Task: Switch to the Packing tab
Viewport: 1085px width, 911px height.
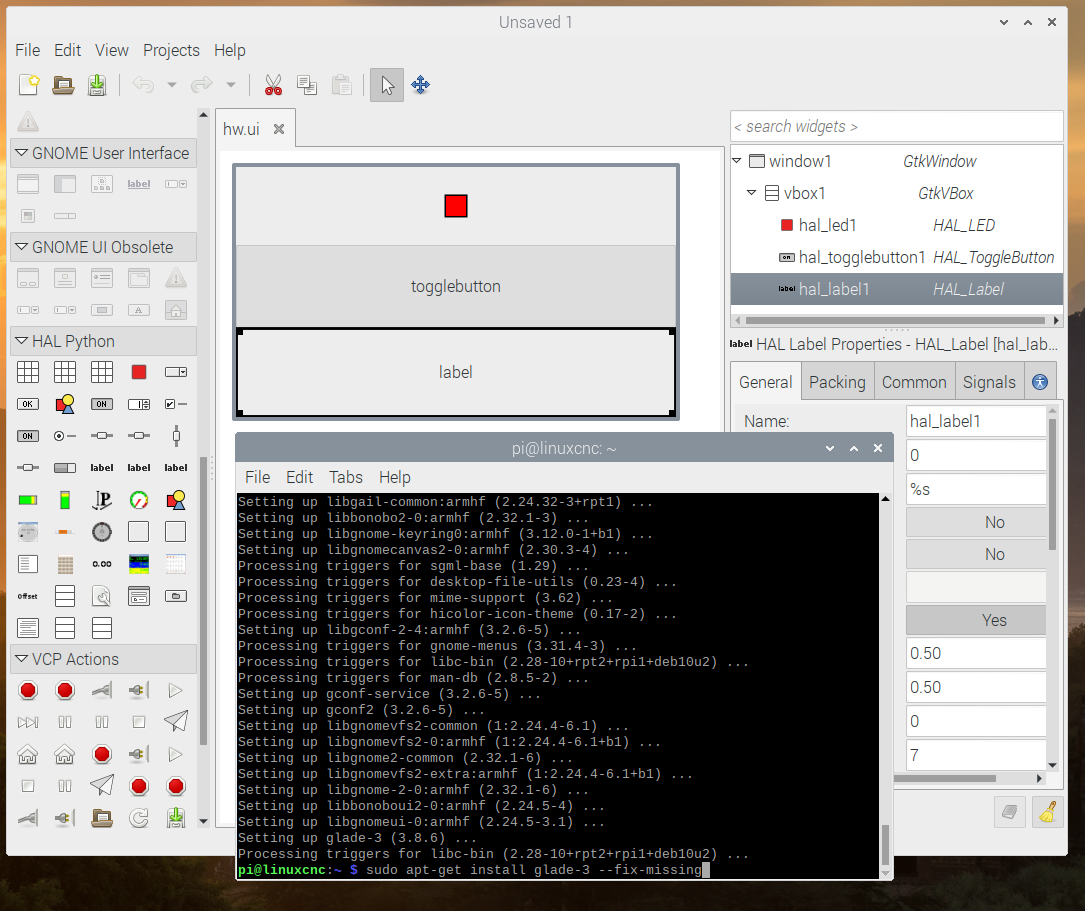Action: pyautogui.click(x=837, y=383)
